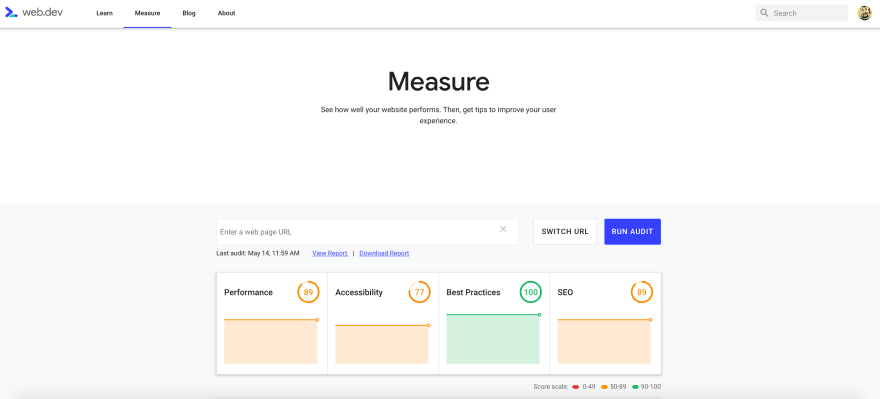
Task: Click the search magnifier icon
Action: [x=764, y=13]
